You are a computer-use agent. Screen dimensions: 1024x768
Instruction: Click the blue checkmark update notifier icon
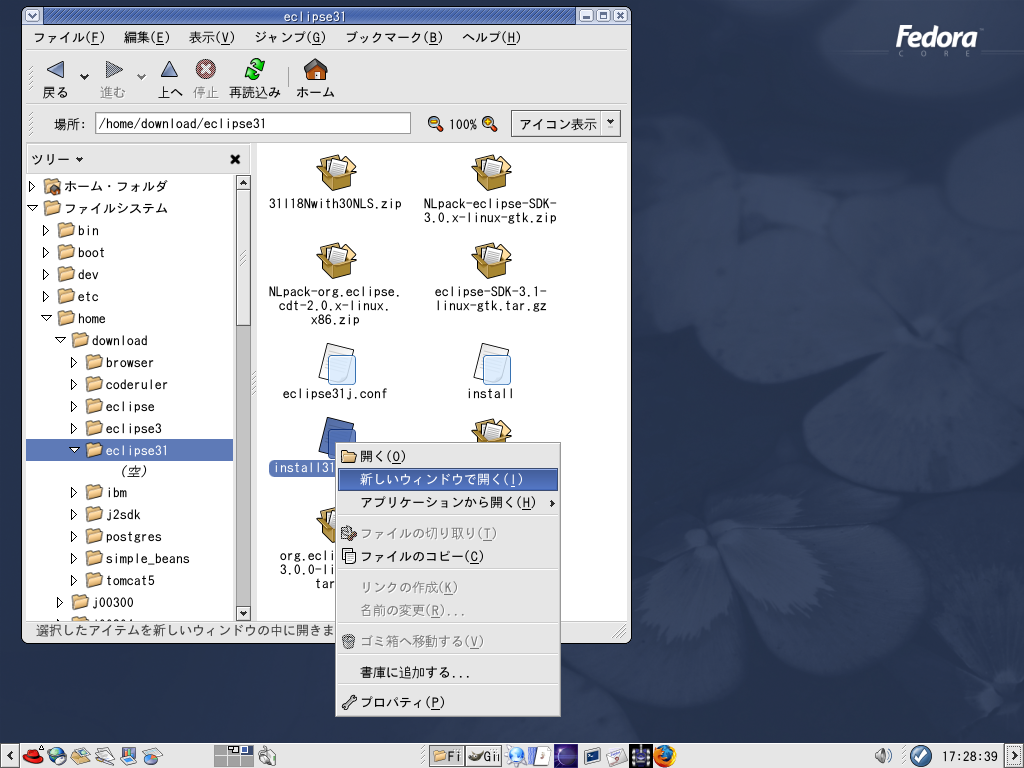point(921,756)
